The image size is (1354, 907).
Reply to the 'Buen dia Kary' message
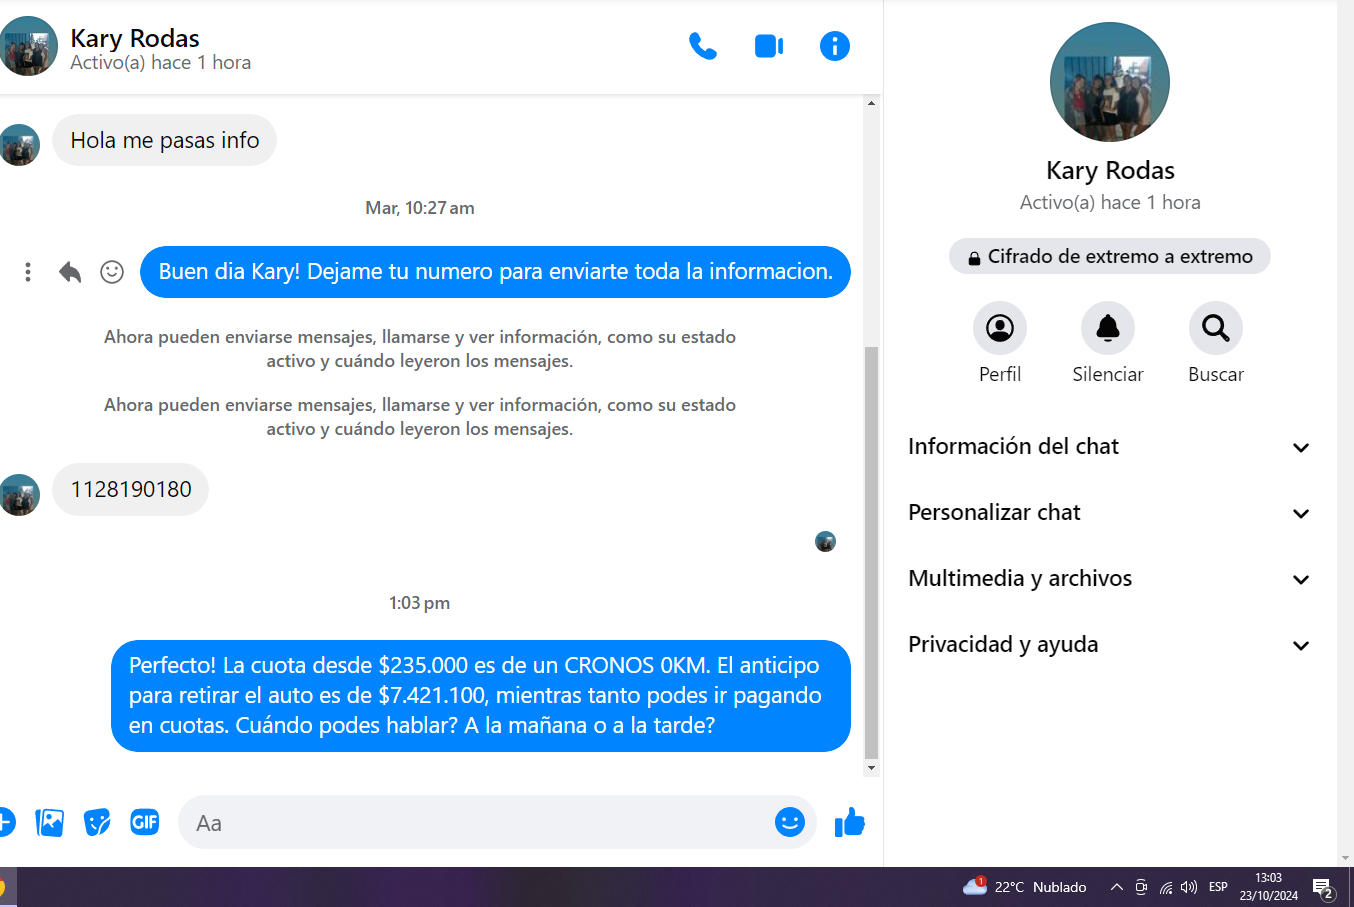pos(70,272)
